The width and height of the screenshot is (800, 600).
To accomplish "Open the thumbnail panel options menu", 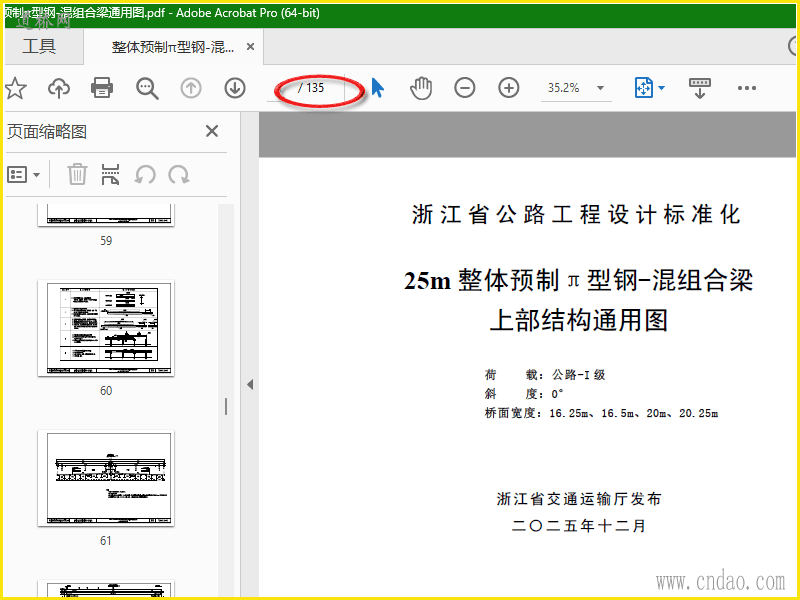I will coord(23,175).
